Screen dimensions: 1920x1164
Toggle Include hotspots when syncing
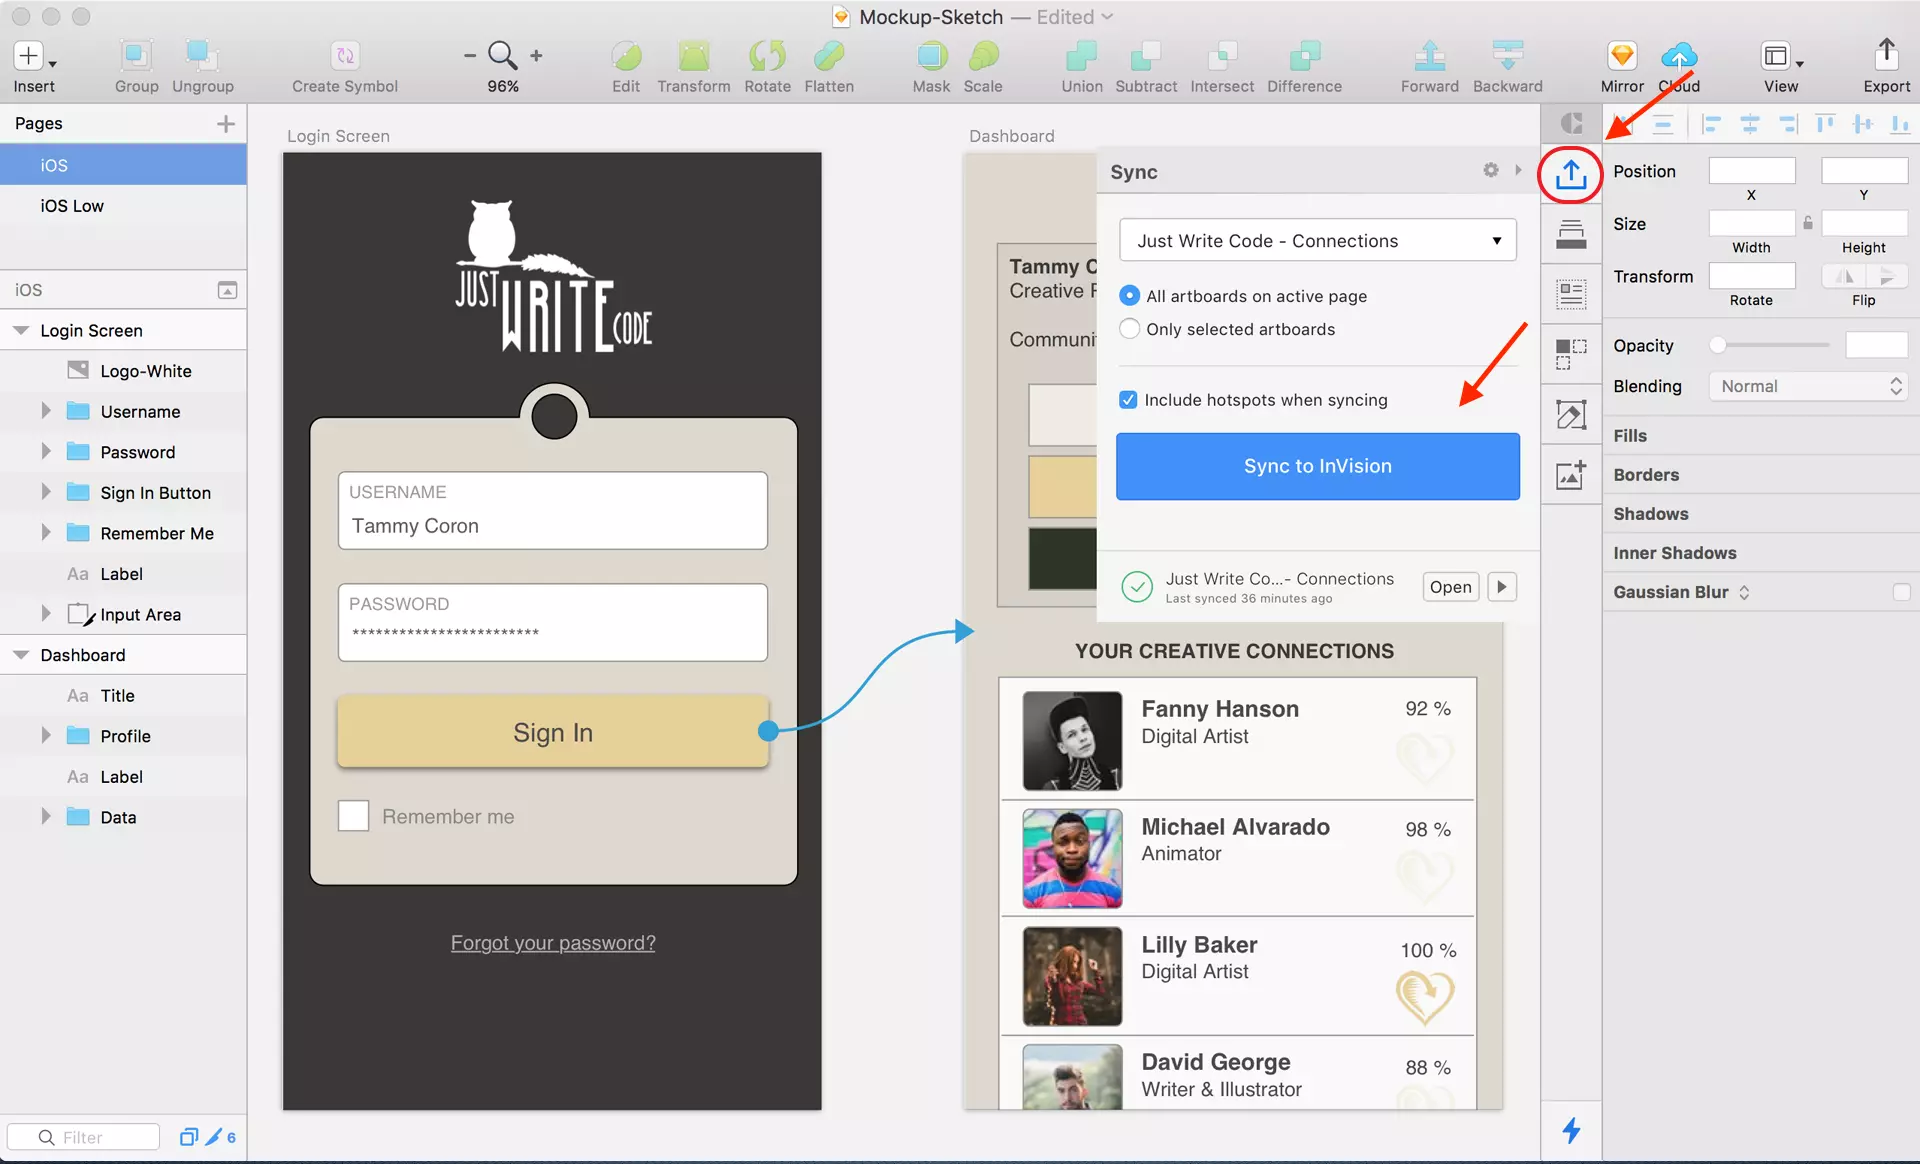pos(1128,400)
